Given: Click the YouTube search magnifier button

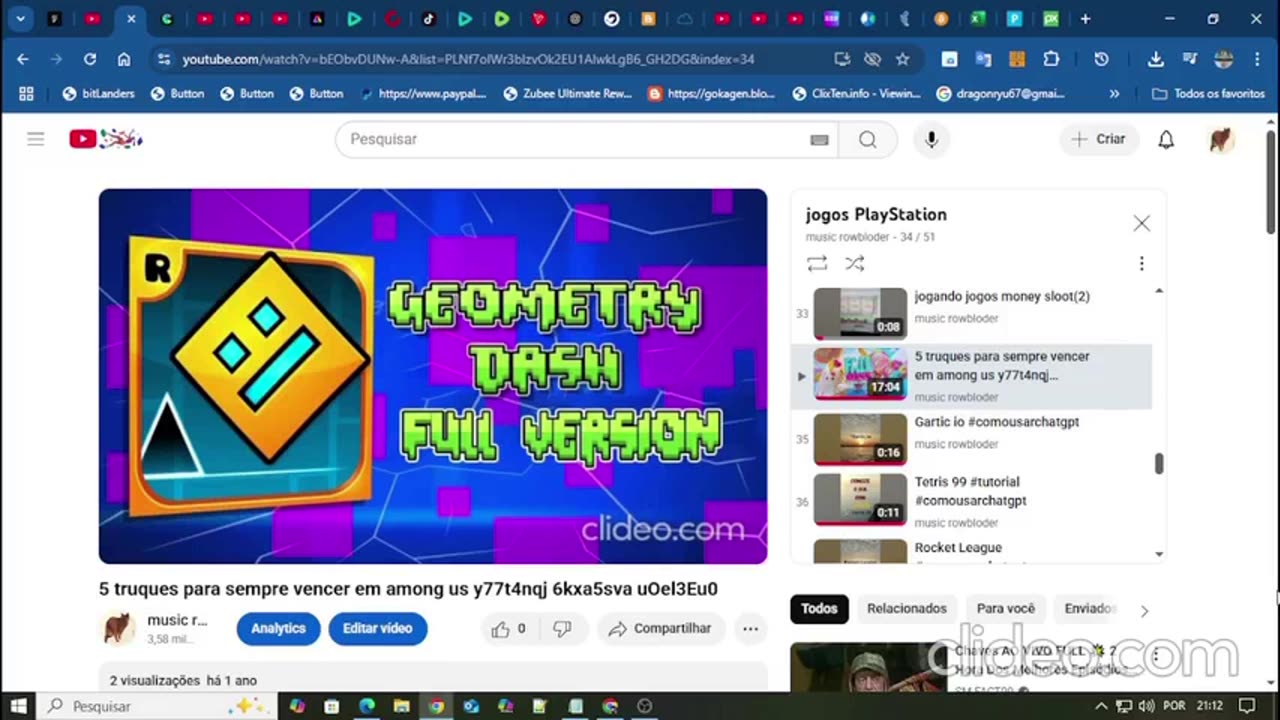Looking at the screenshot, I should [x=867, y=139].
